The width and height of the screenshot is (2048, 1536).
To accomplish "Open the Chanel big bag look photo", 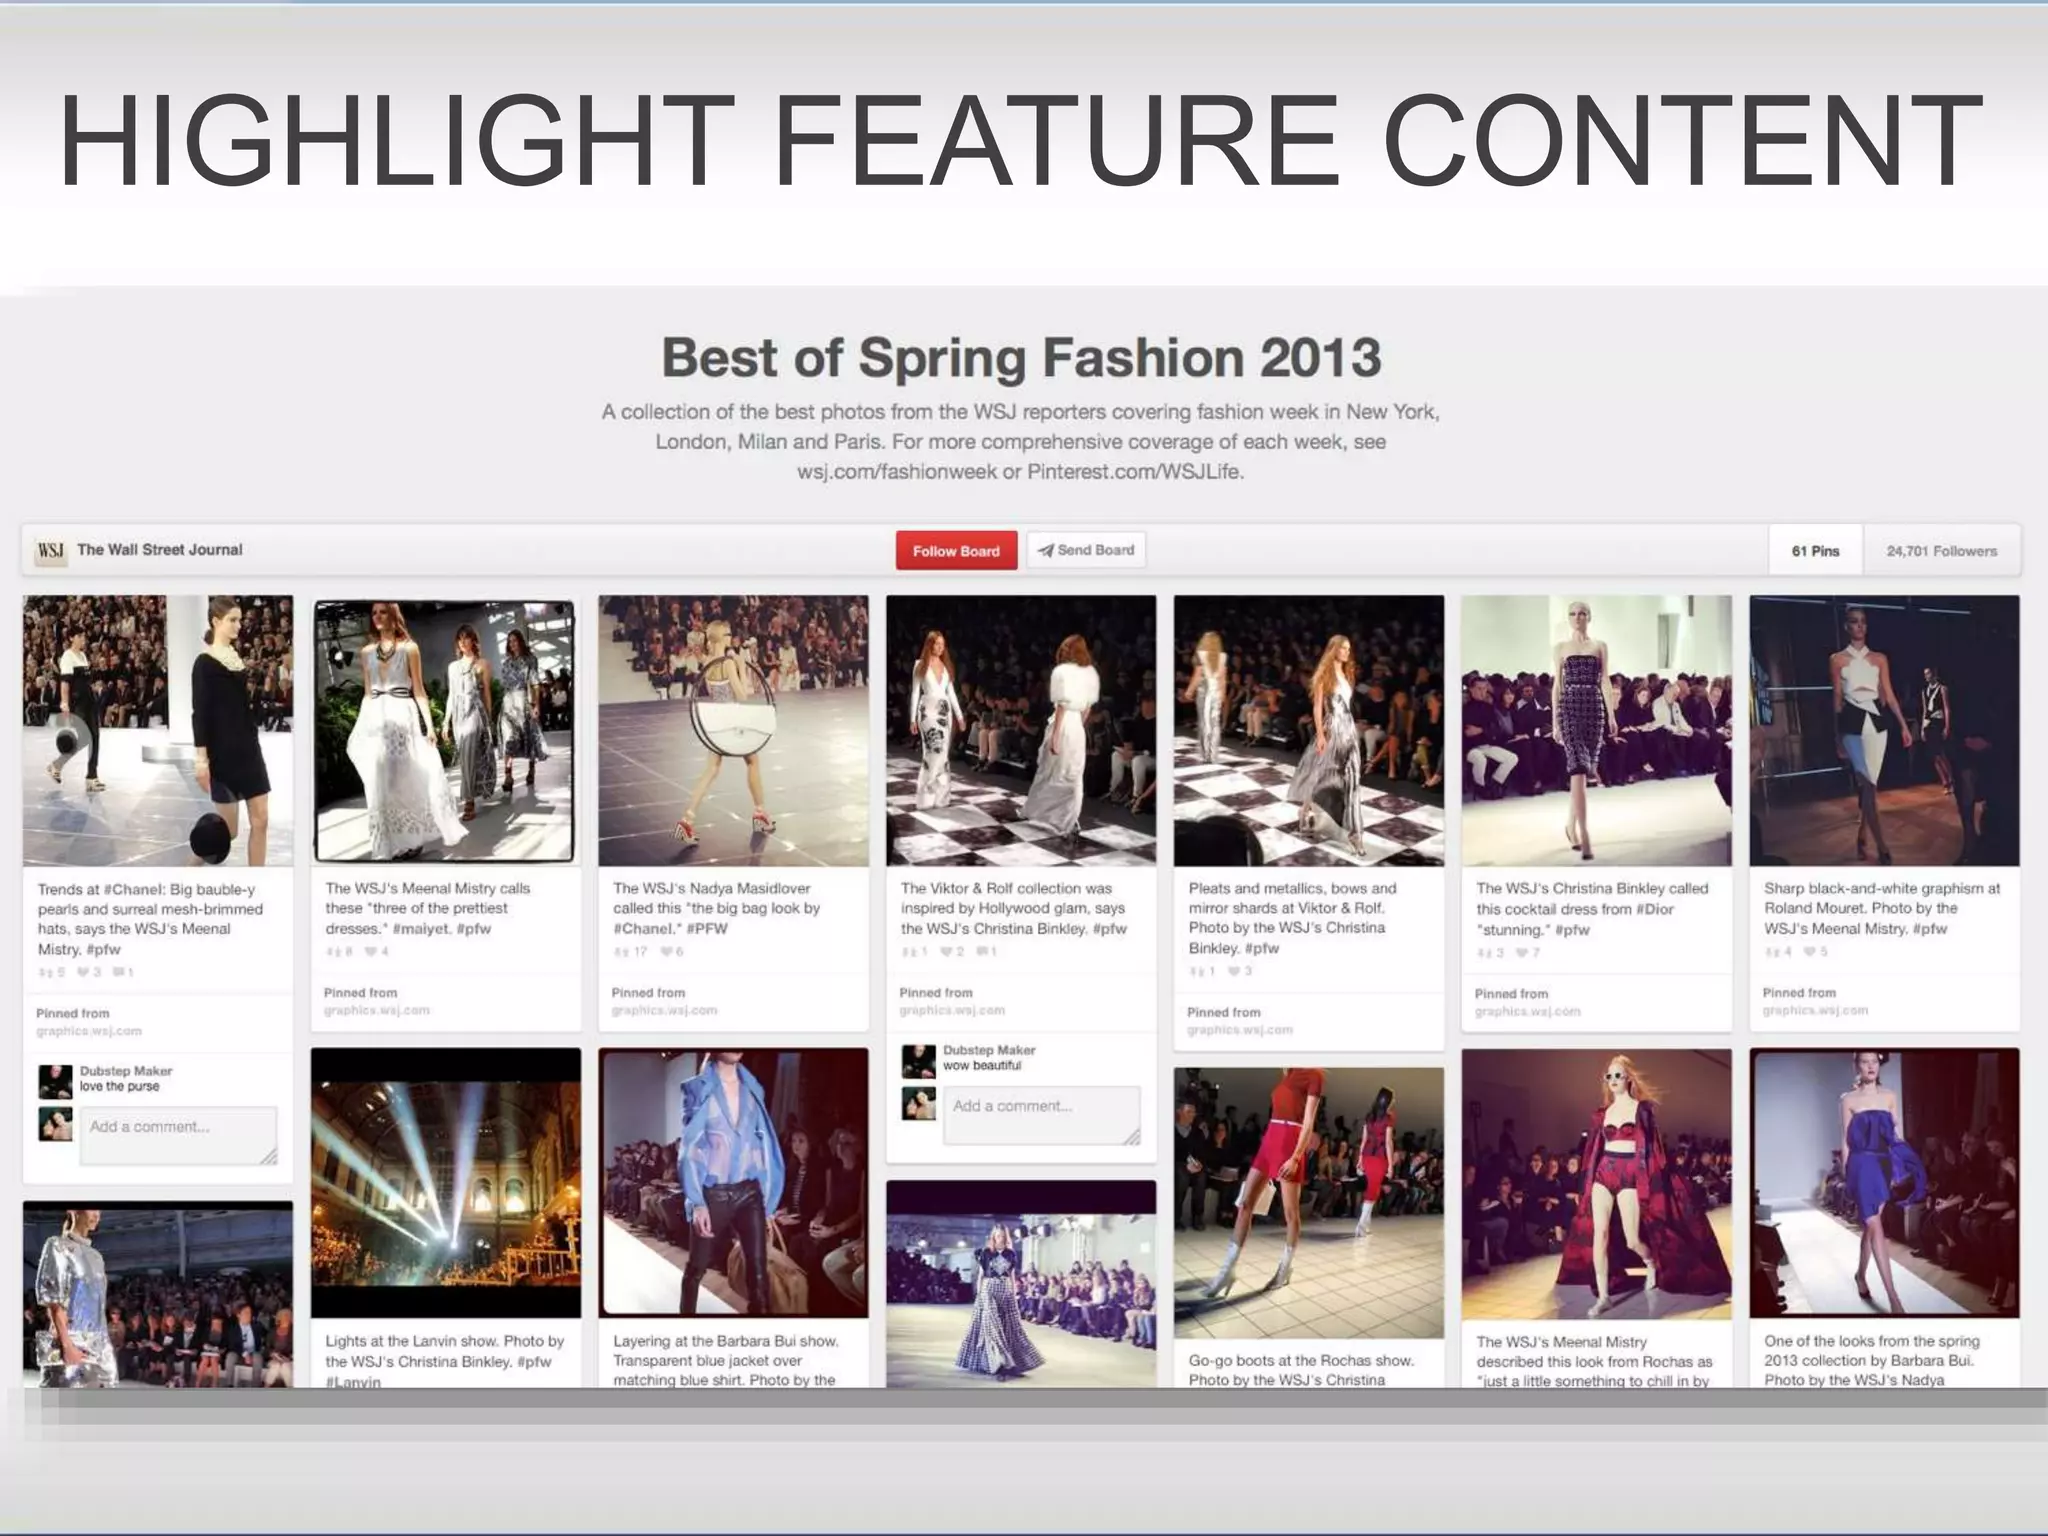I will point(733,731).
